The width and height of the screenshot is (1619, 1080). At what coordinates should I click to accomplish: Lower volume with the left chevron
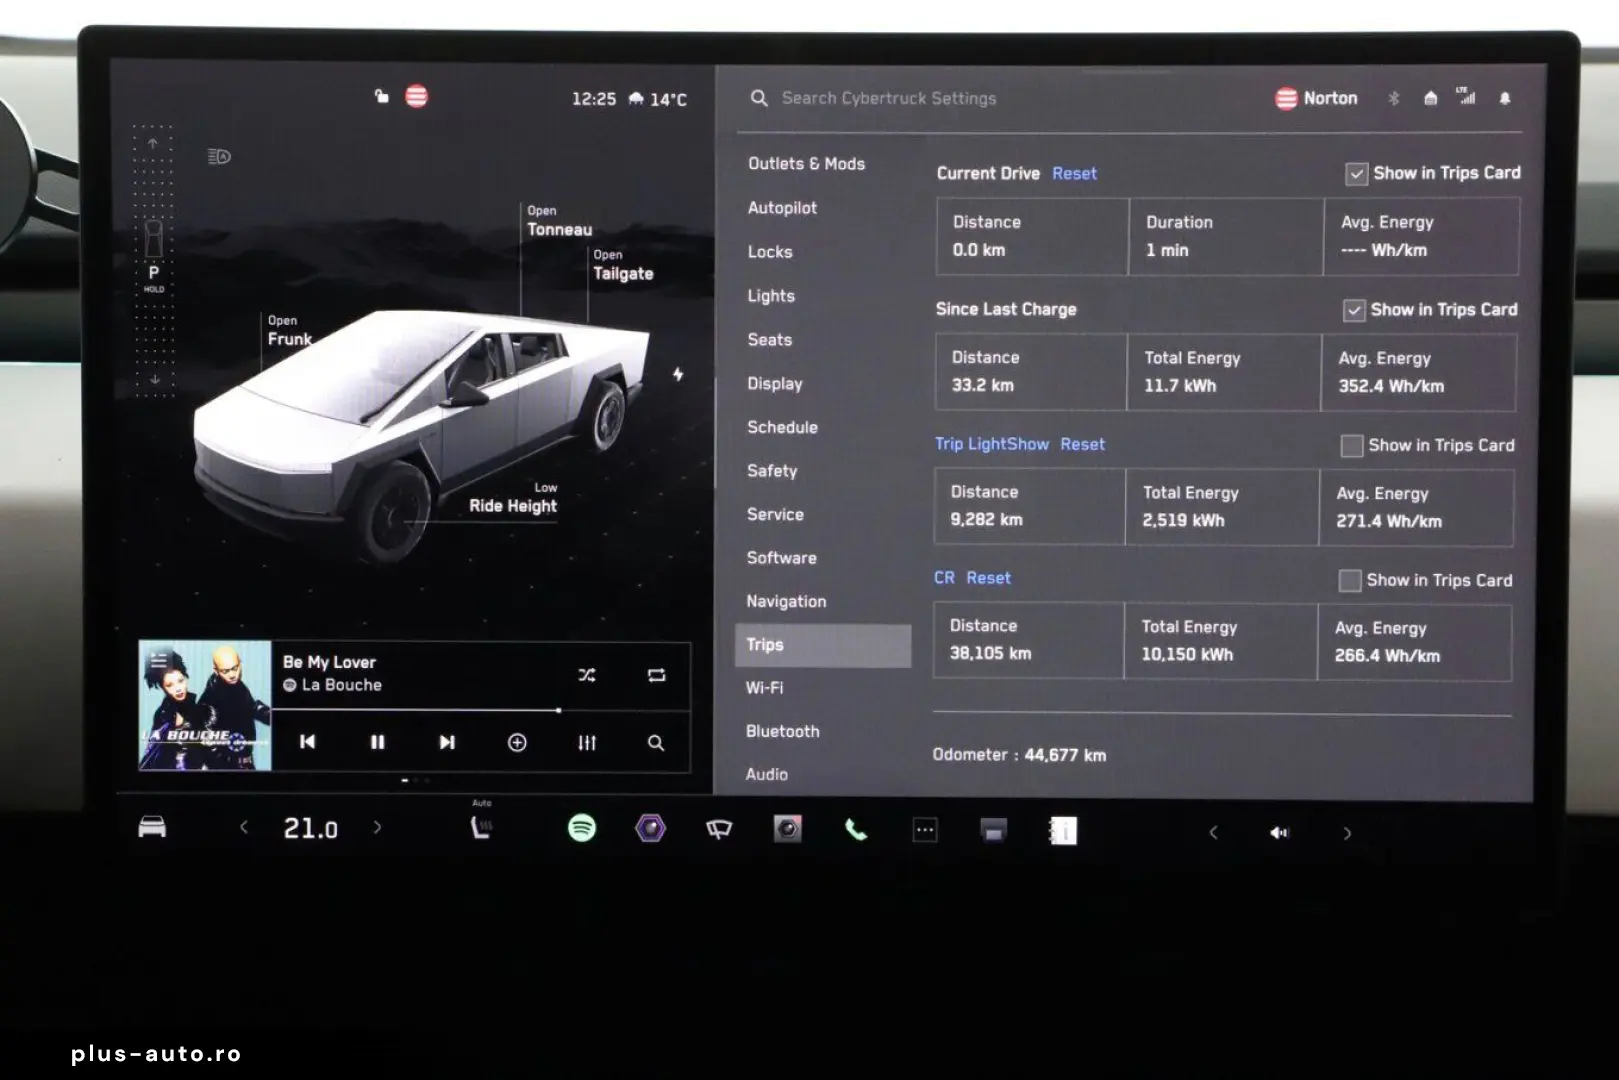click(x=1213, y=832)
